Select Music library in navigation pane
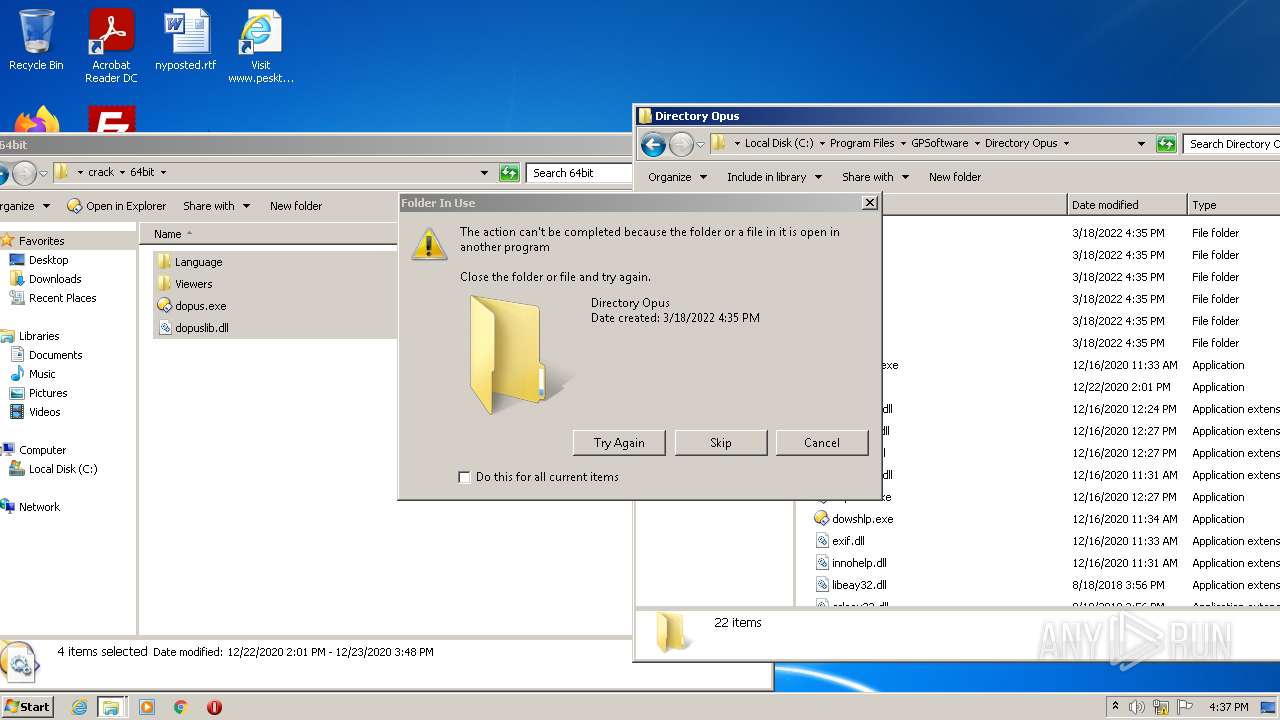The image size is (1280, 720). [x=42, y=374]
